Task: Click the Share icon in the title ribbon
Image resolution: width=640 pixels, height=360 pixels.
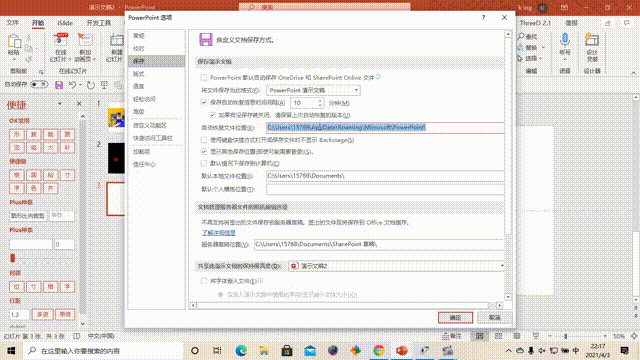Action: (x=608, y=23)
